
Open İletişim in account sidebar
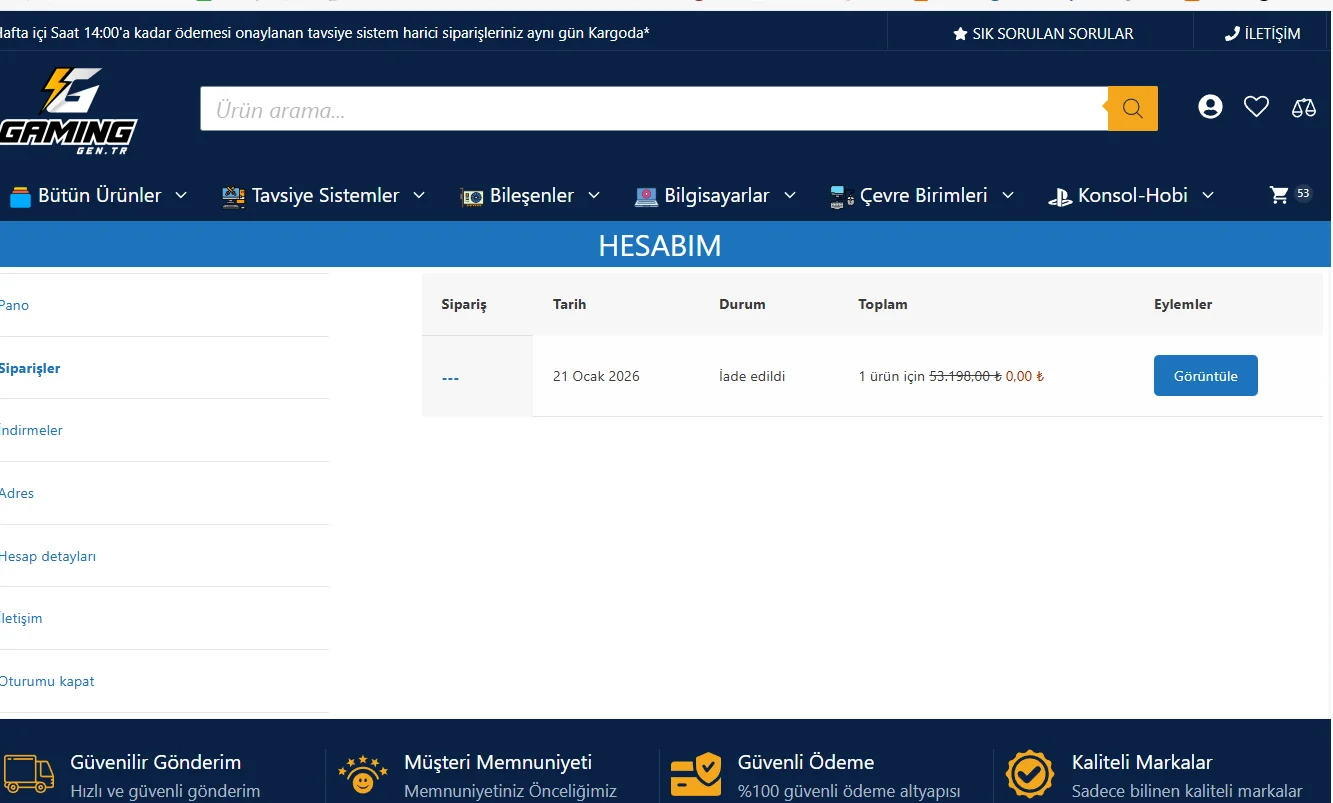(x=21, y=618)
